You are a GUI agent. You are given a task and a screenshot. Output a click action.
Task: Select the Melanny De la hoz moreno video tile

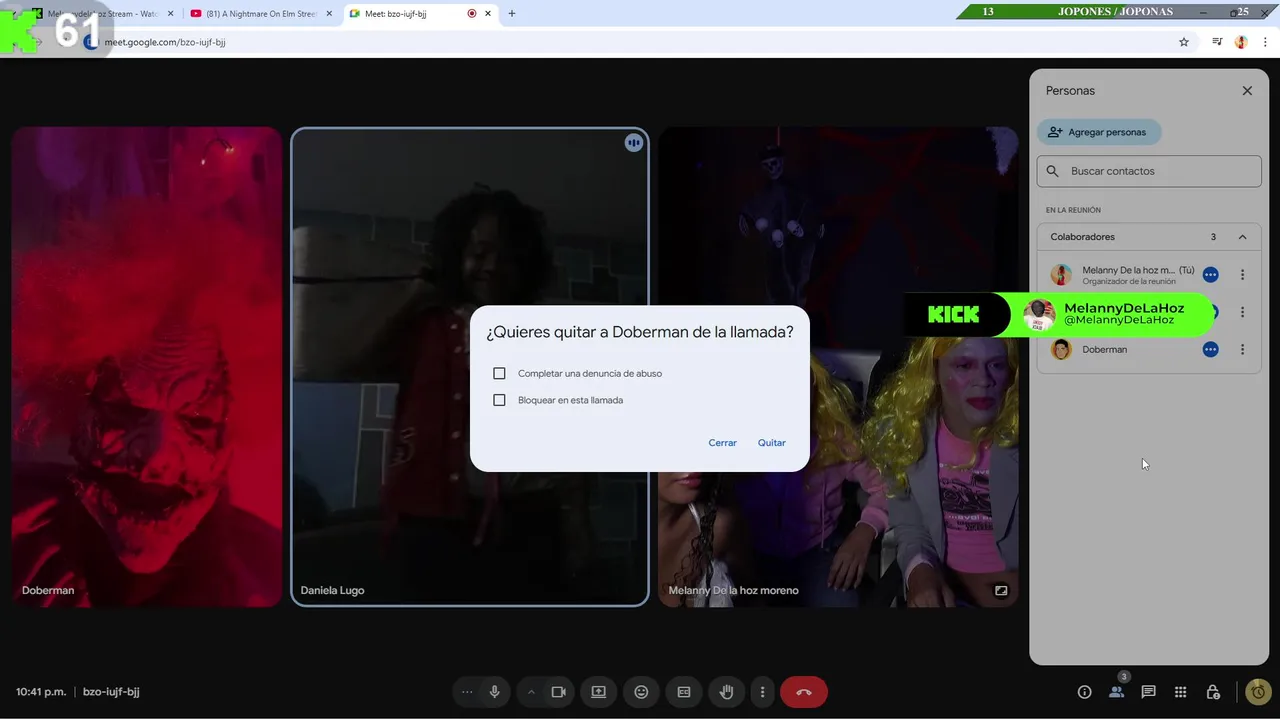tap(838, 367)
